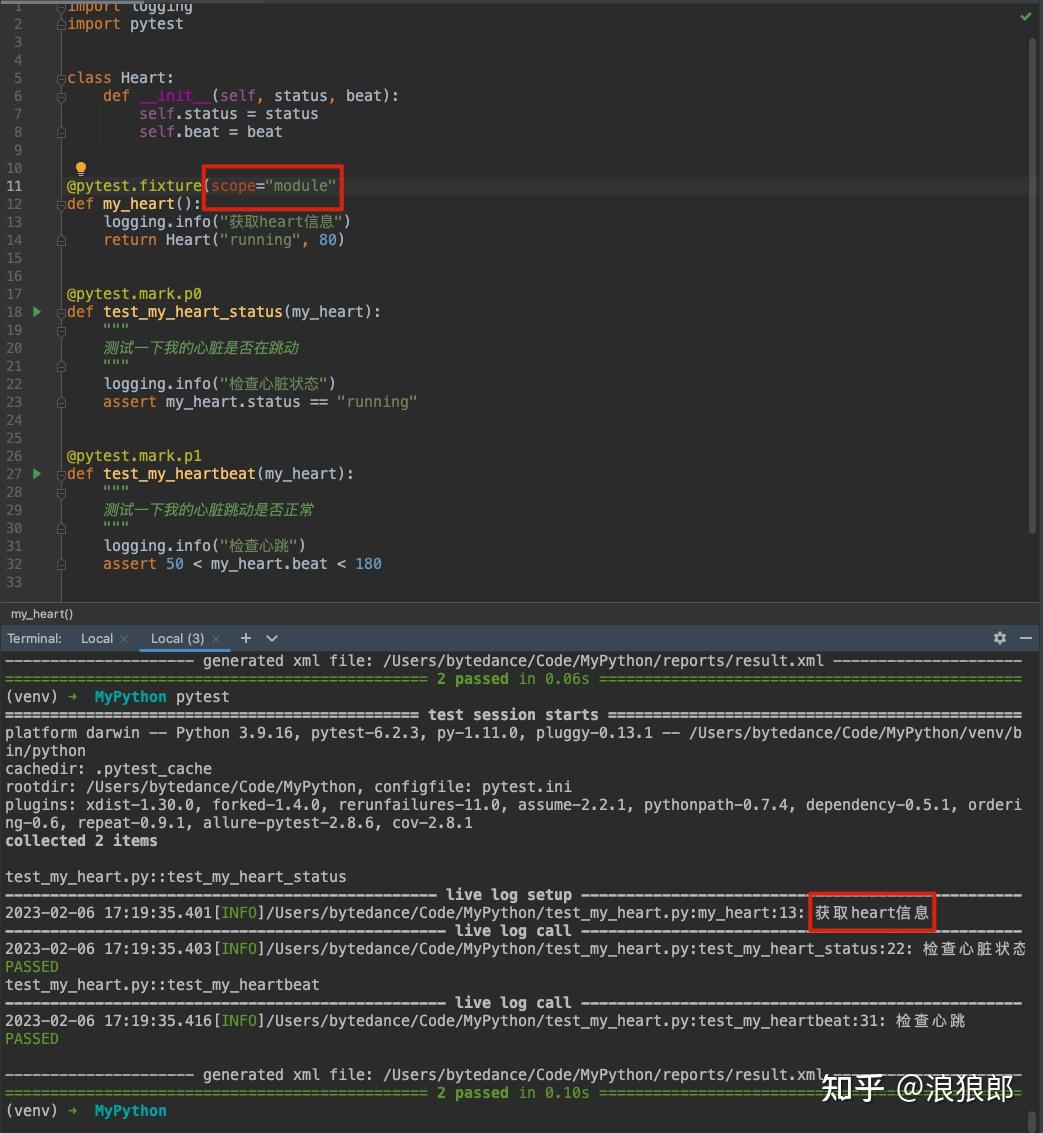Click the my_heart() breadcrumb above the terminal
Viewport: 1043px width, 1133px height.
pos(41,613)
